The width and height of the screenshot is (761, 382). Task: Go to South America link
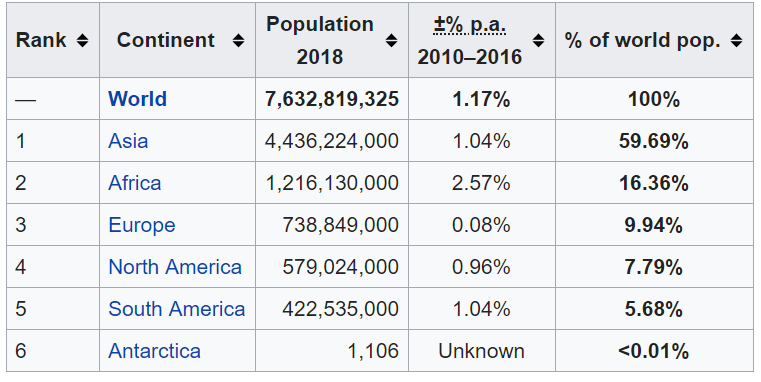tap(177, 309)
